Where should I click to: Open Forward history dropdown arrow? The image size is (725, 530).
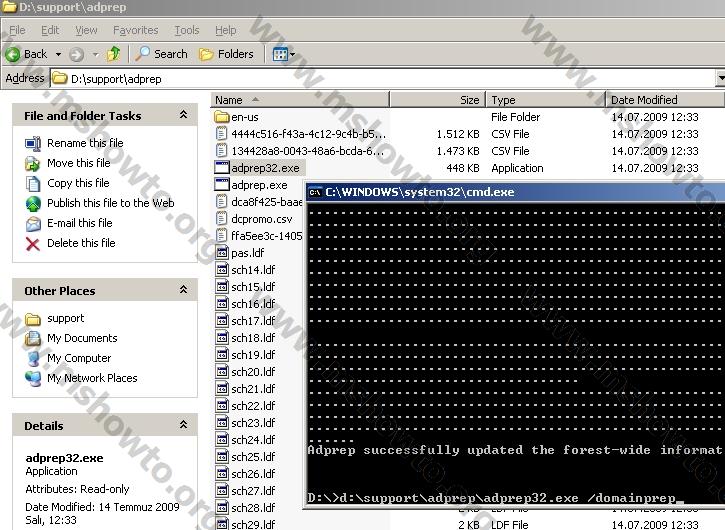coord(95,55)
